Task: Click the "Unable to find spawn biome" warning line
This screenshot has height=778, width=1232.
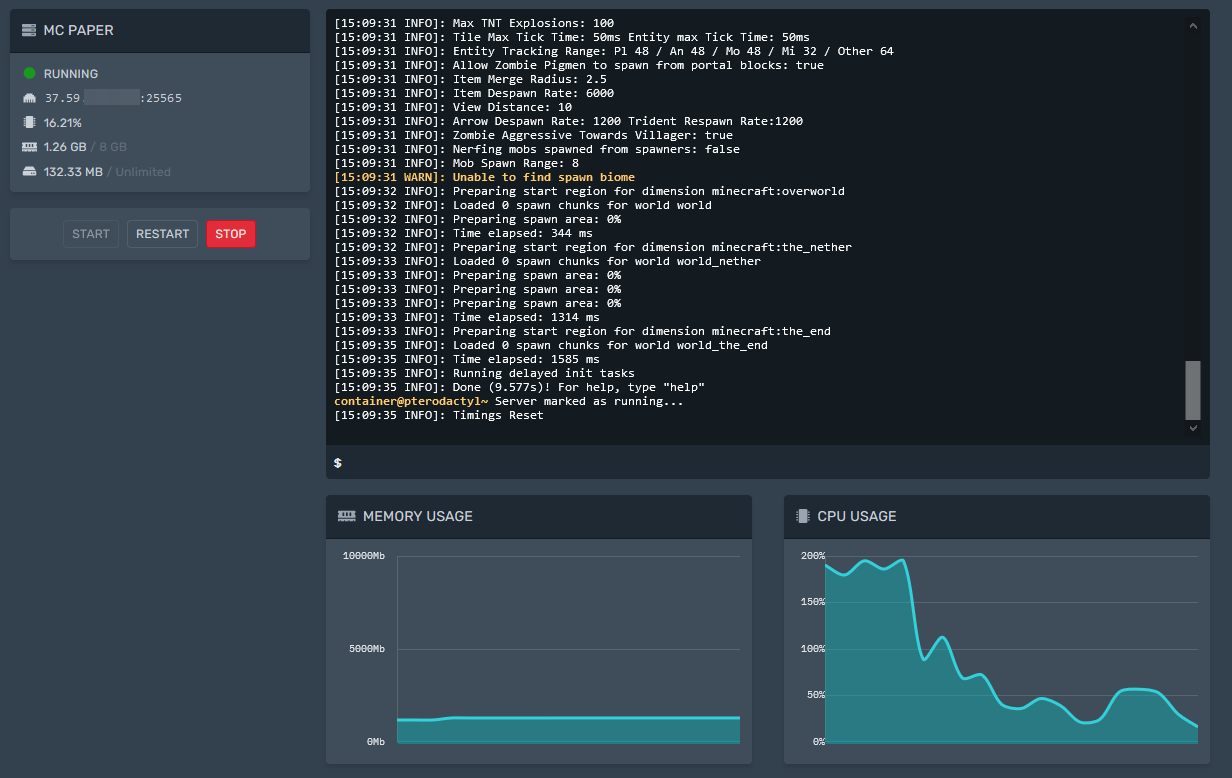Action: click(x=485, y=177)
